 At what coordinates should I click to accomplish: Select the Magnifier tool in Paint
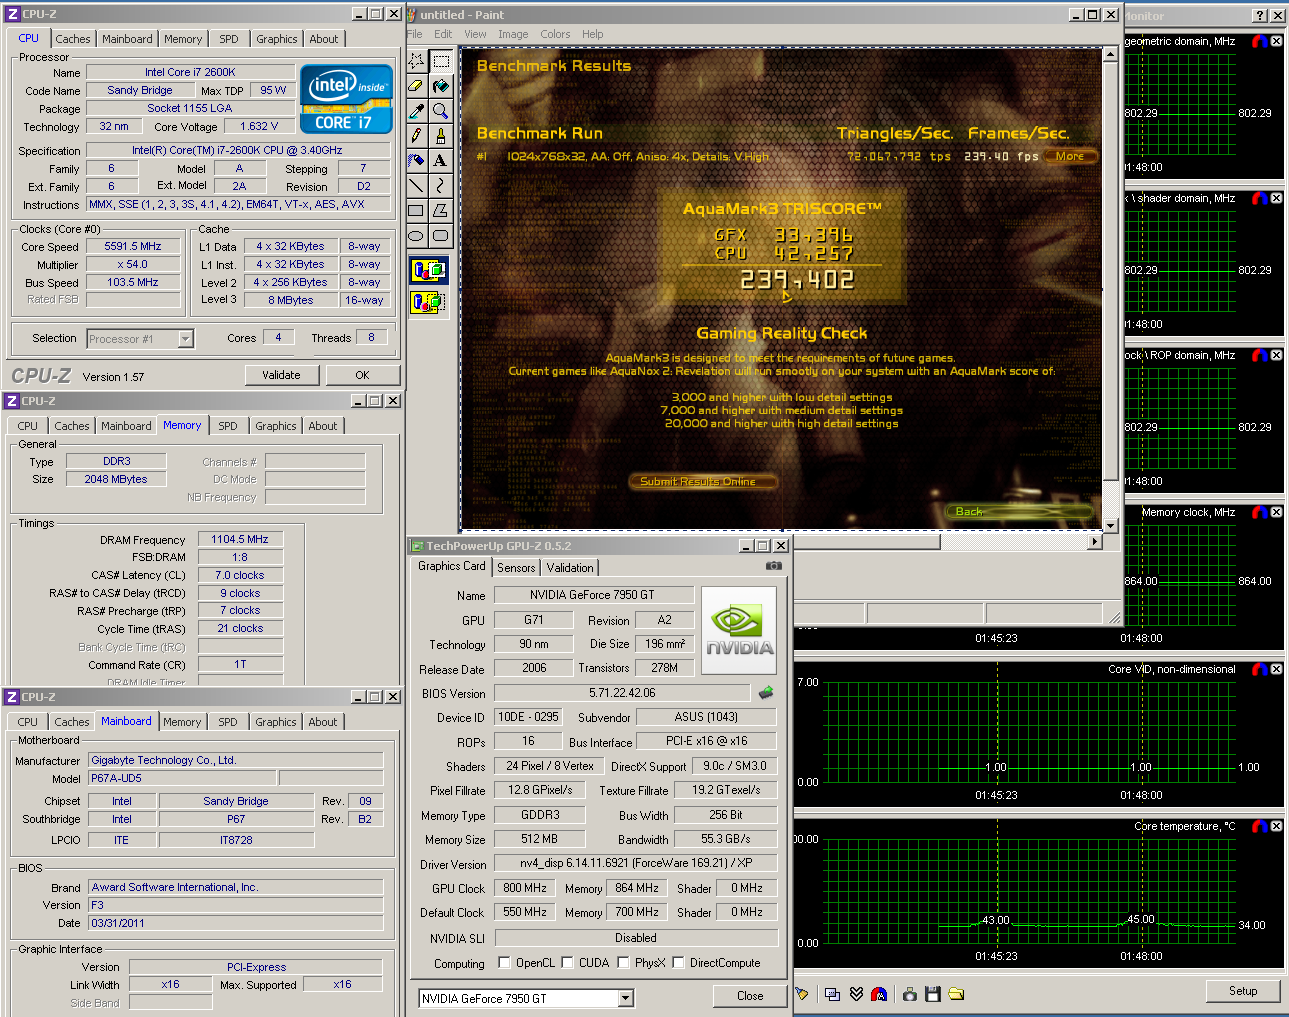tap(440, 111)
